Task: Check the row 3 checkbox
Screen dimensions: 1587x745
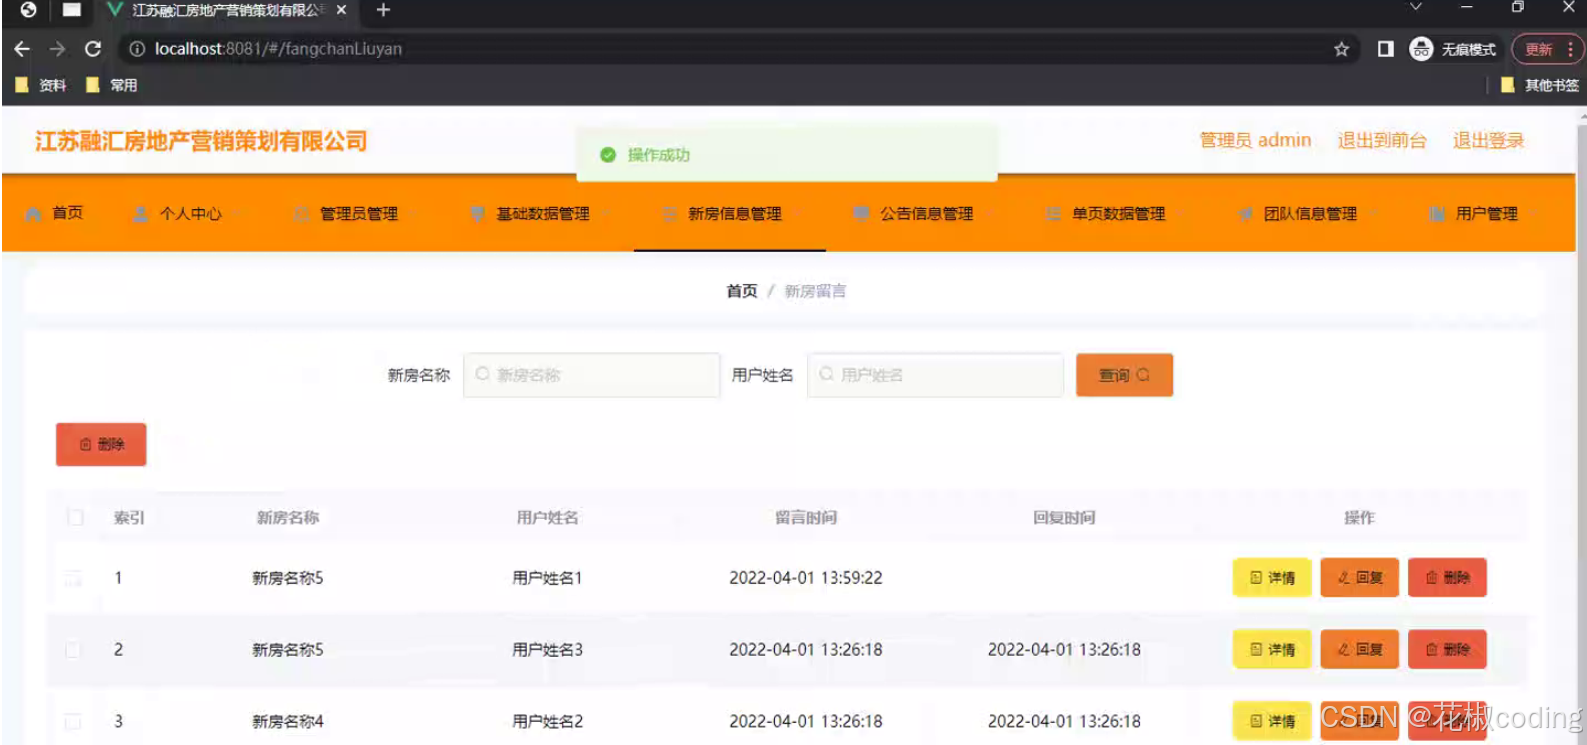Action: click(74, 721)
